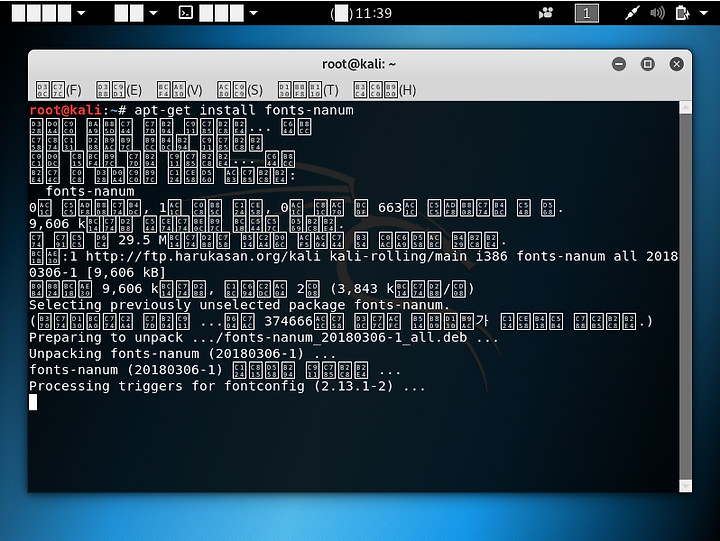
Task: Click the battery power icon
Action: (682, 13)
